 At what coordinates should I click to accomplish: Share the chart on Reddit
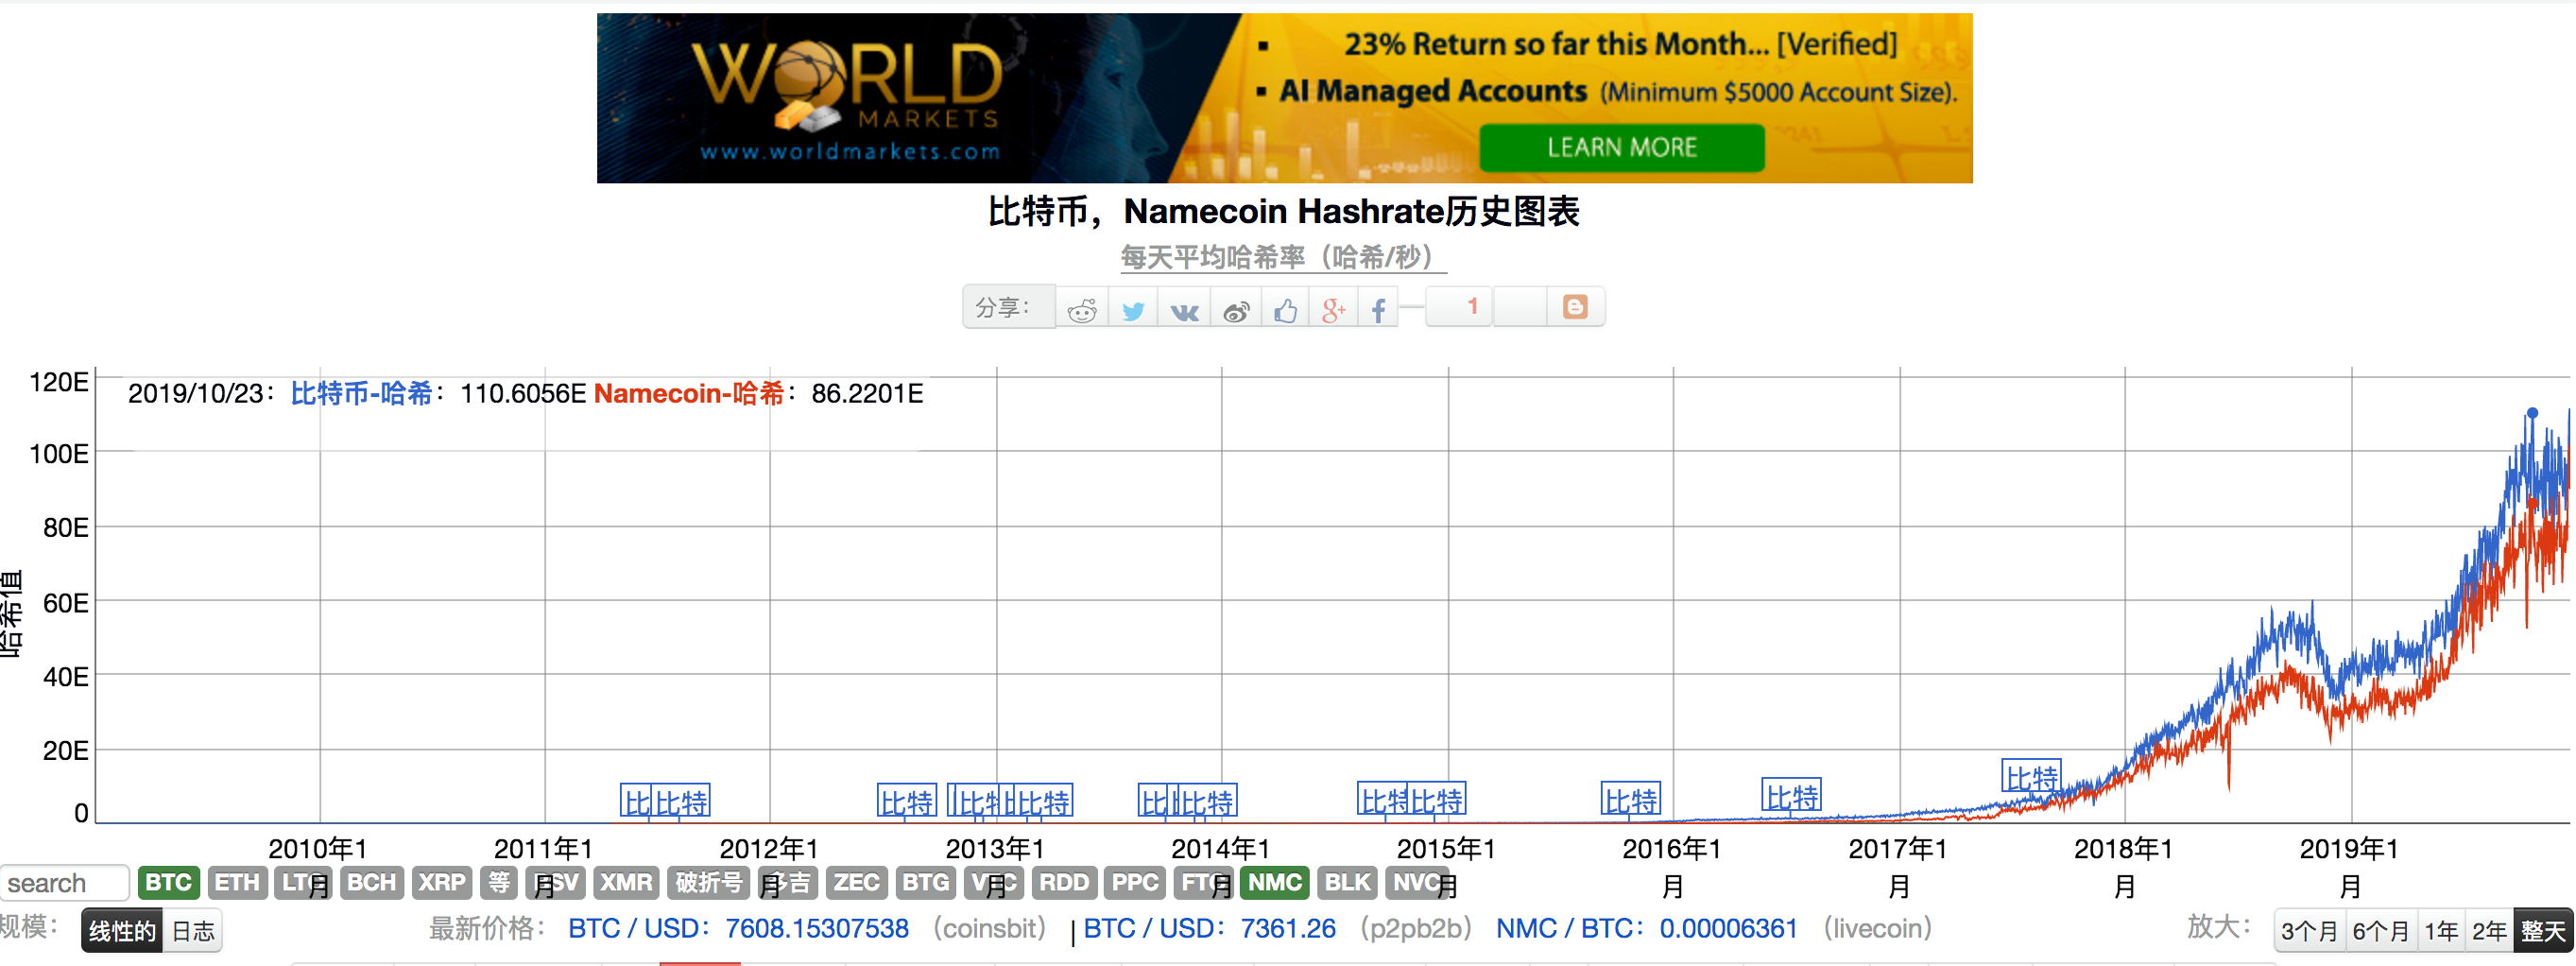coord(1082,310)
